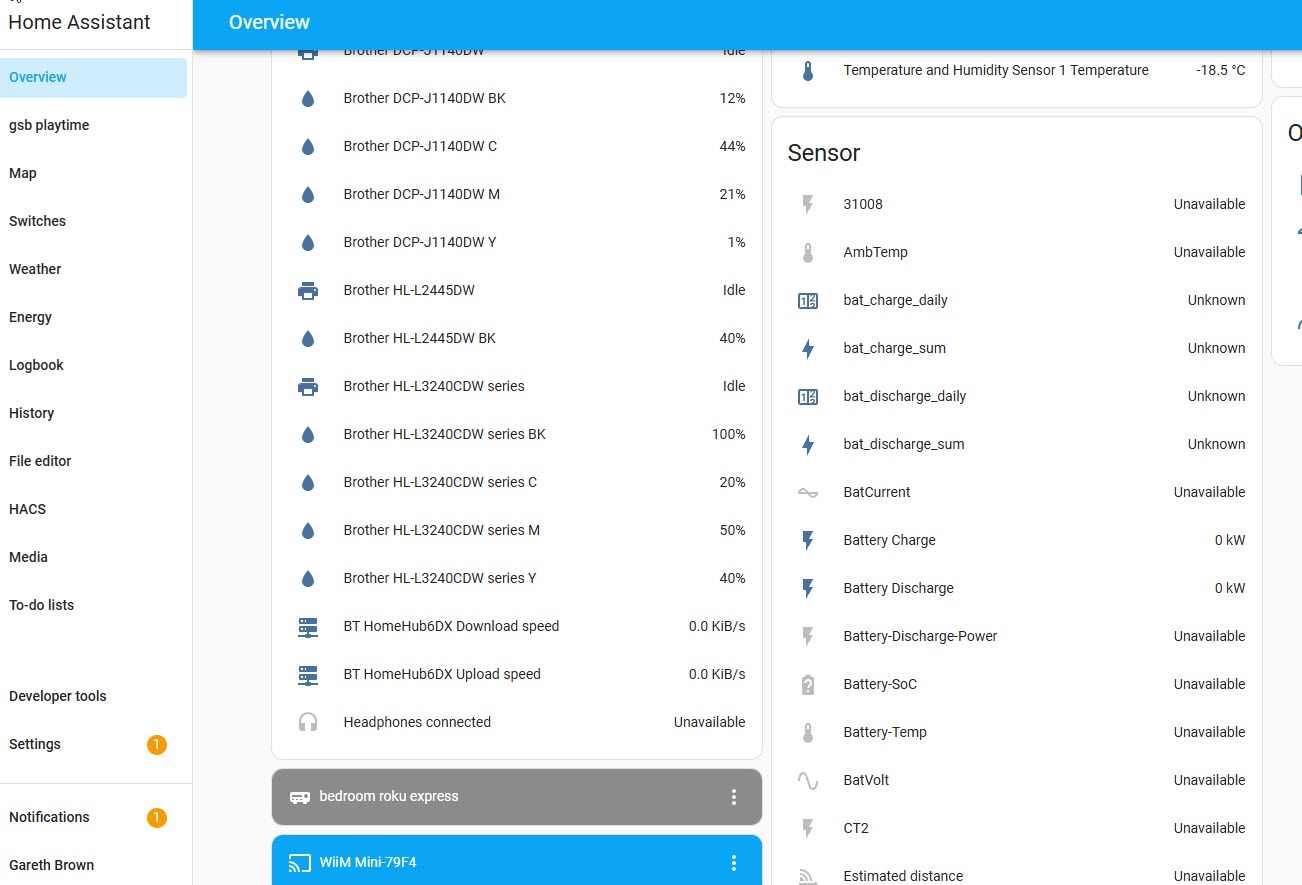Screen dimensions: 1302x885
Task: Click the BT HomeHub6DX Download speed server icon
Action: pos(308,627)
